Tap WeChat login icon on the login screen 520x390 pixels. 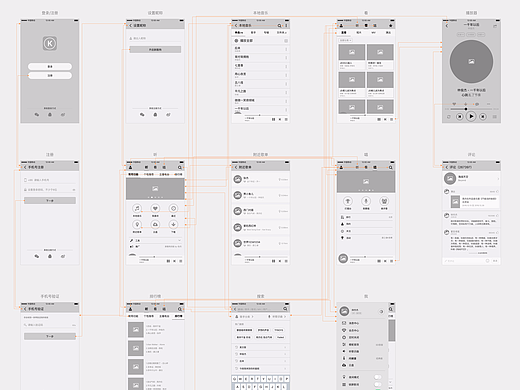(37, 115)
